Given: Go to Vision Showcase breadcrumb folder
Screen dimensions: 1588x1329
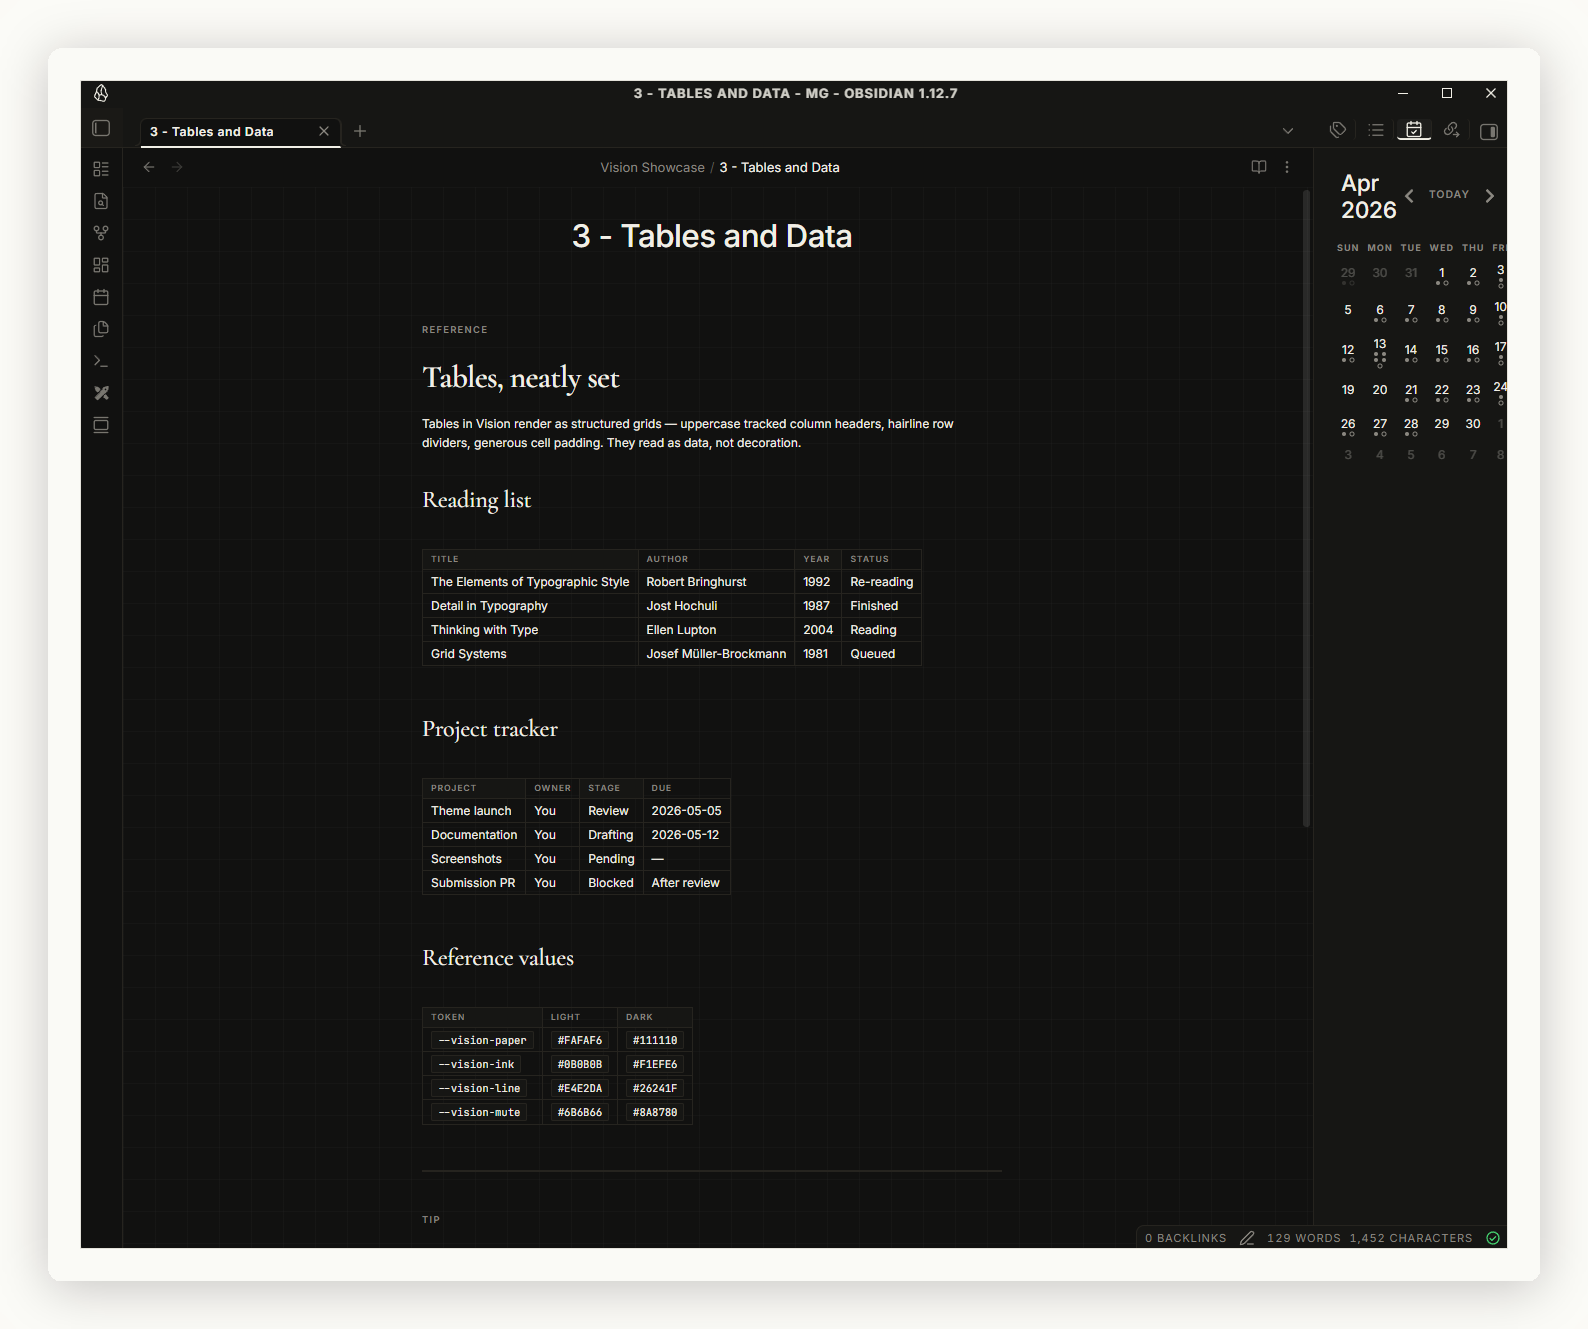Looking at the screenshot, I should pyautogui.click(x=652, y=167).
